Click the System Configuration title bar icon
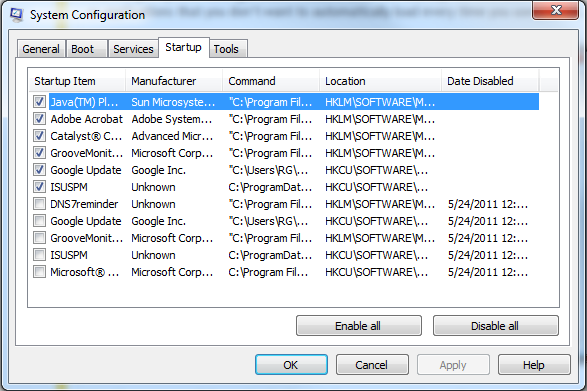This screenshot has height=391, width=587. [x=16, y=15]
